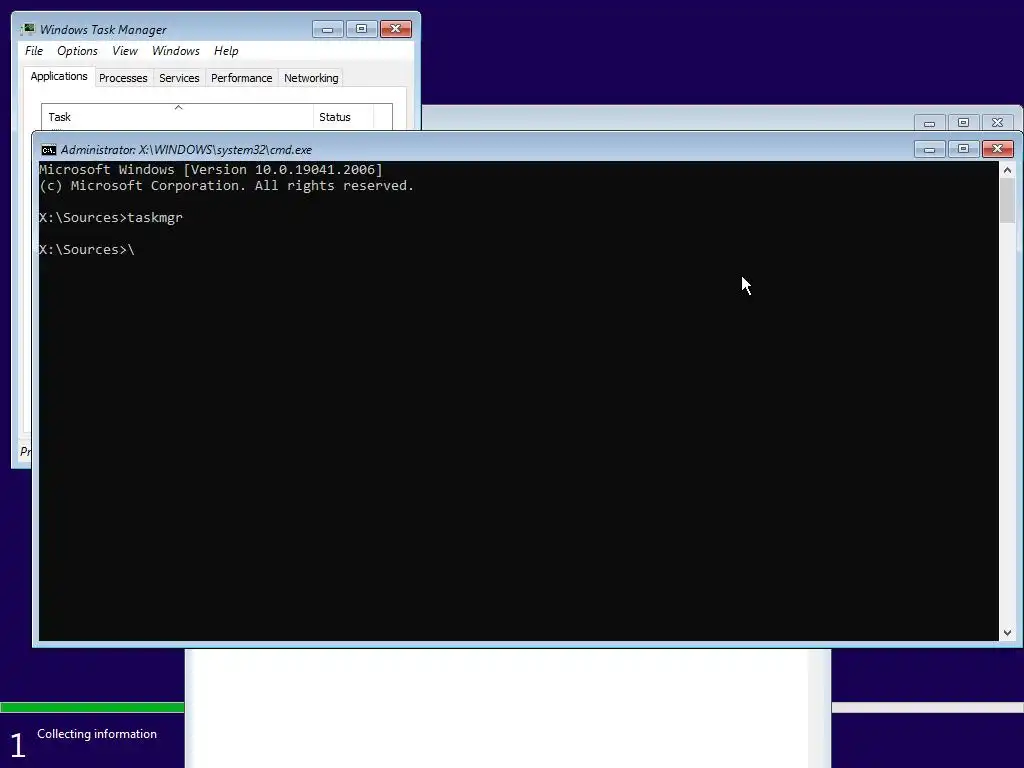Click the green setup progress bar
Screen dimensions: 1024x768
click(92, 707)
